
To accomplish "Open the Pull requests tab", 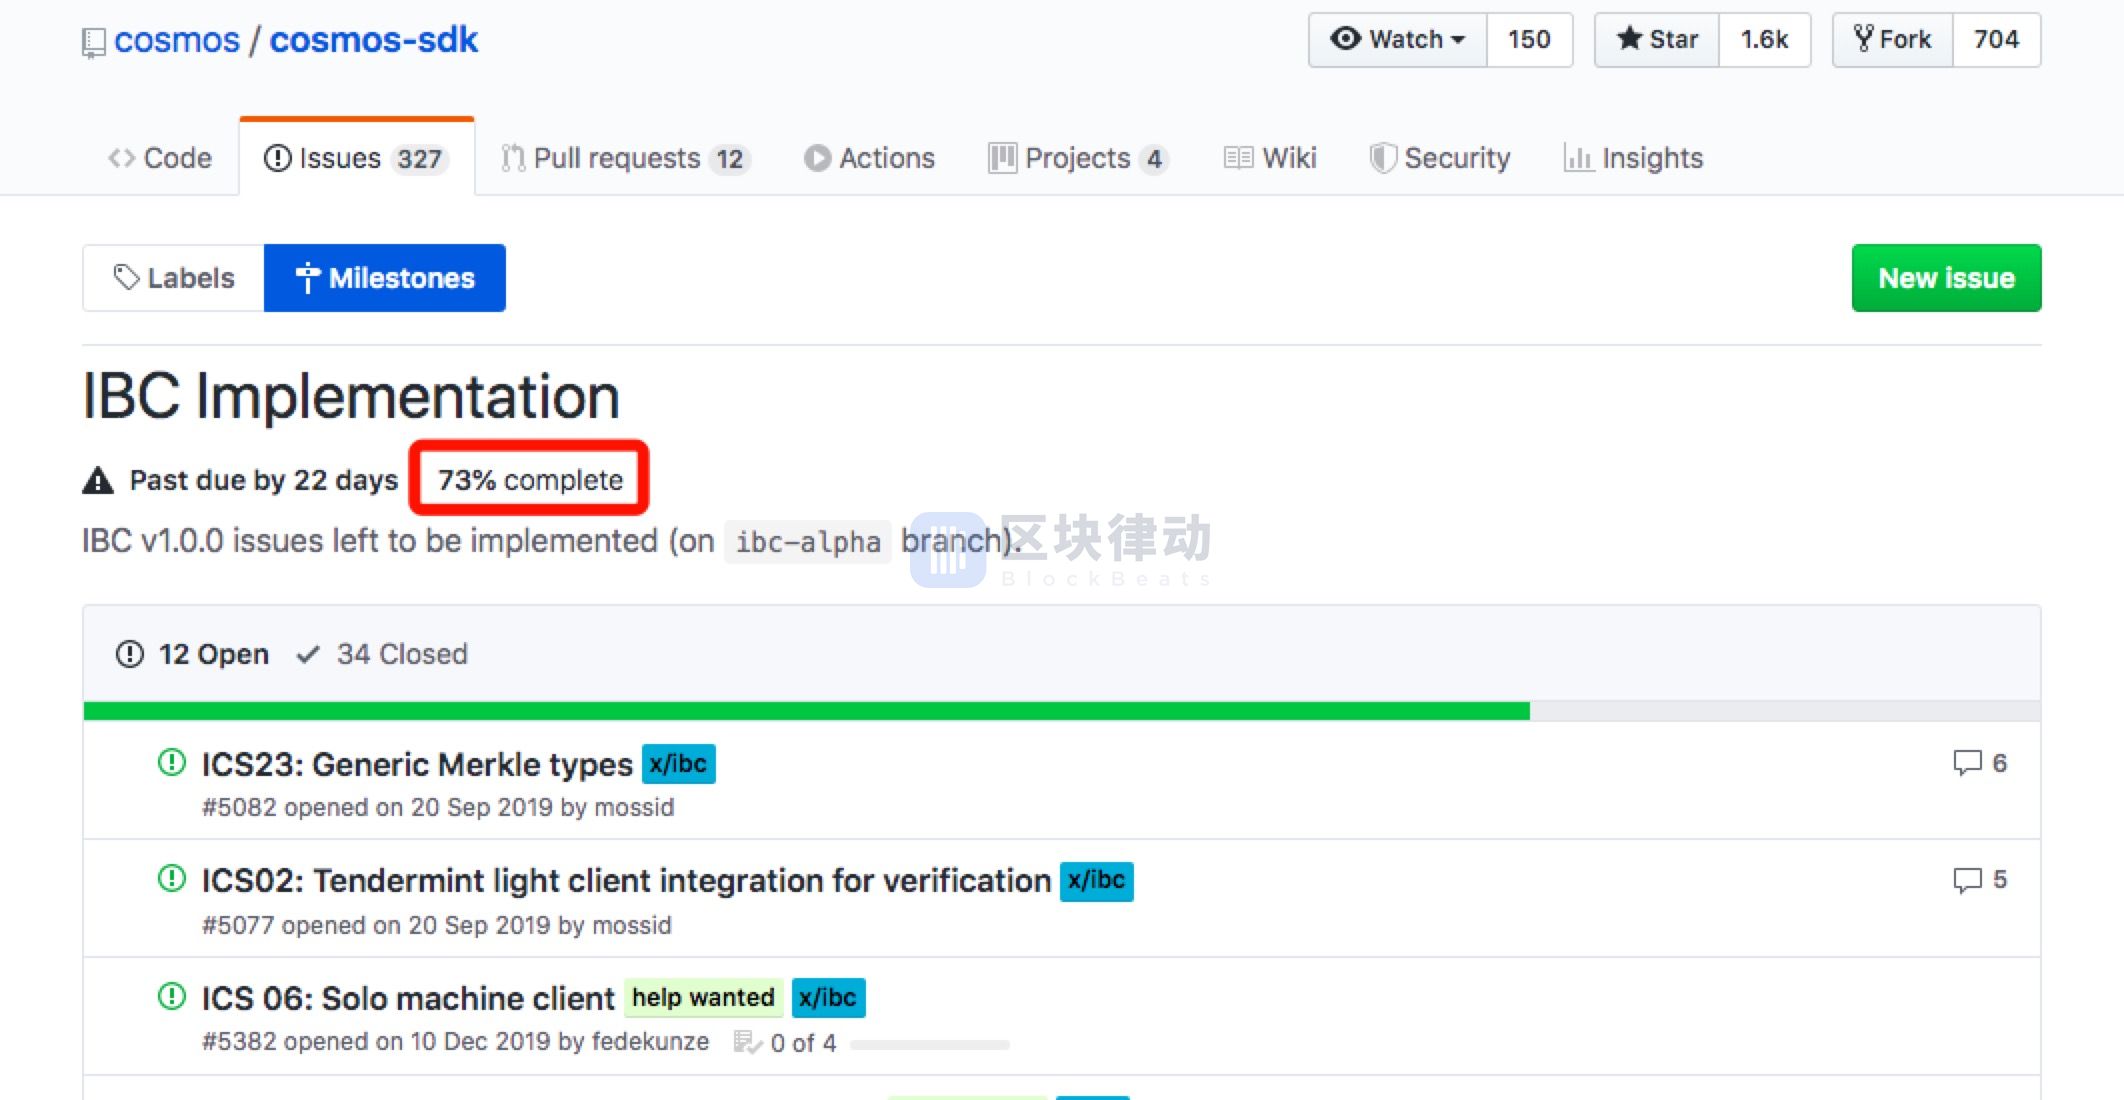I will [625, 158].
